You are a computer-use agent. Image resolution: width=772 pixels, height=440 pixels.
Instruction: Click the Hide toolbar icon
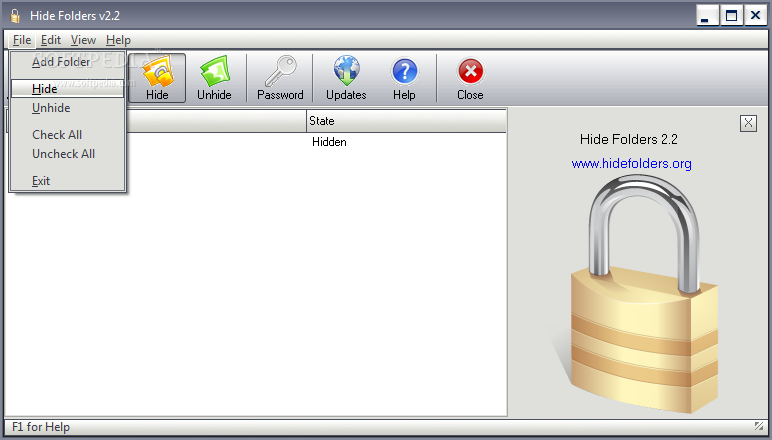(157, 78)
